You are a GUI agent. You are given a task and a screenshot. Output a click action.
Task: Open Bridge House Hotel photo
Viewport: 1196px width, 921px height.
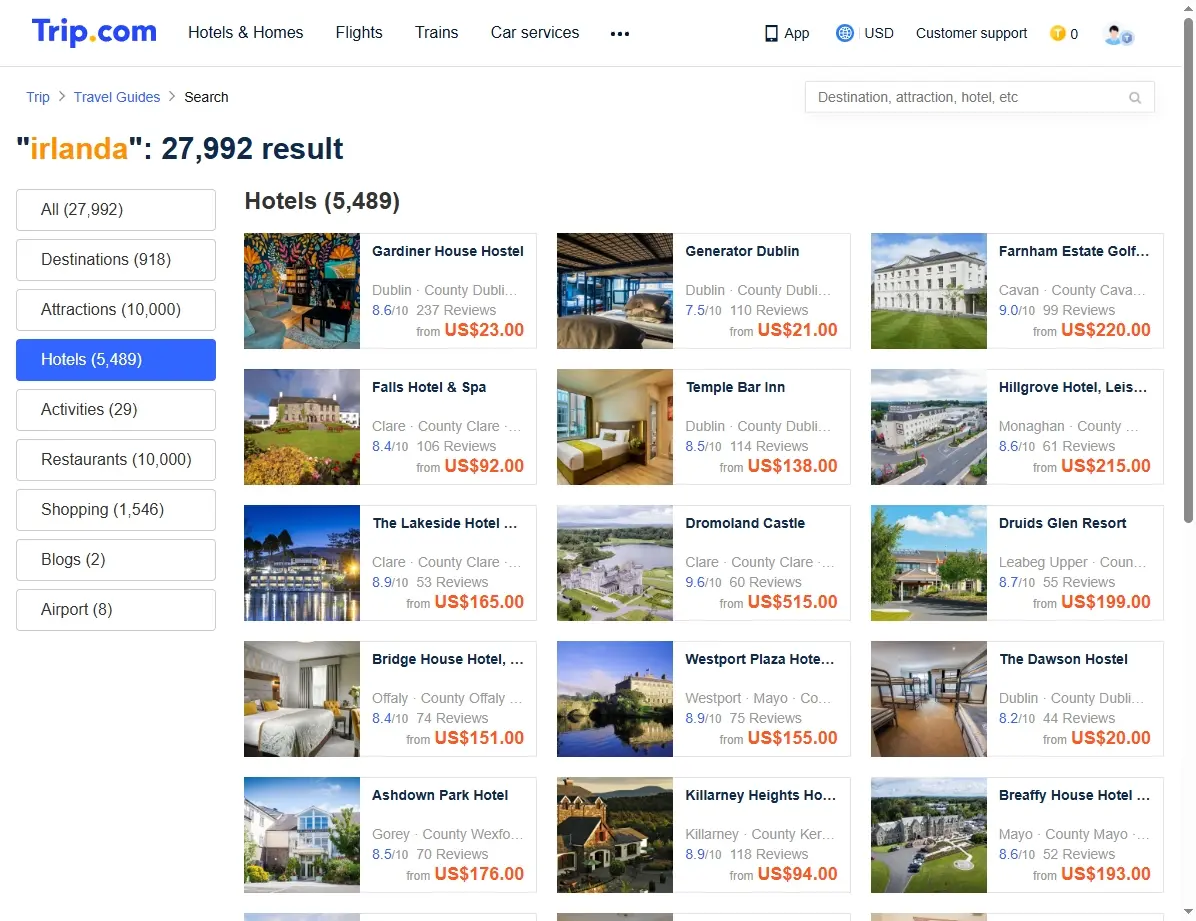point(301,699)
